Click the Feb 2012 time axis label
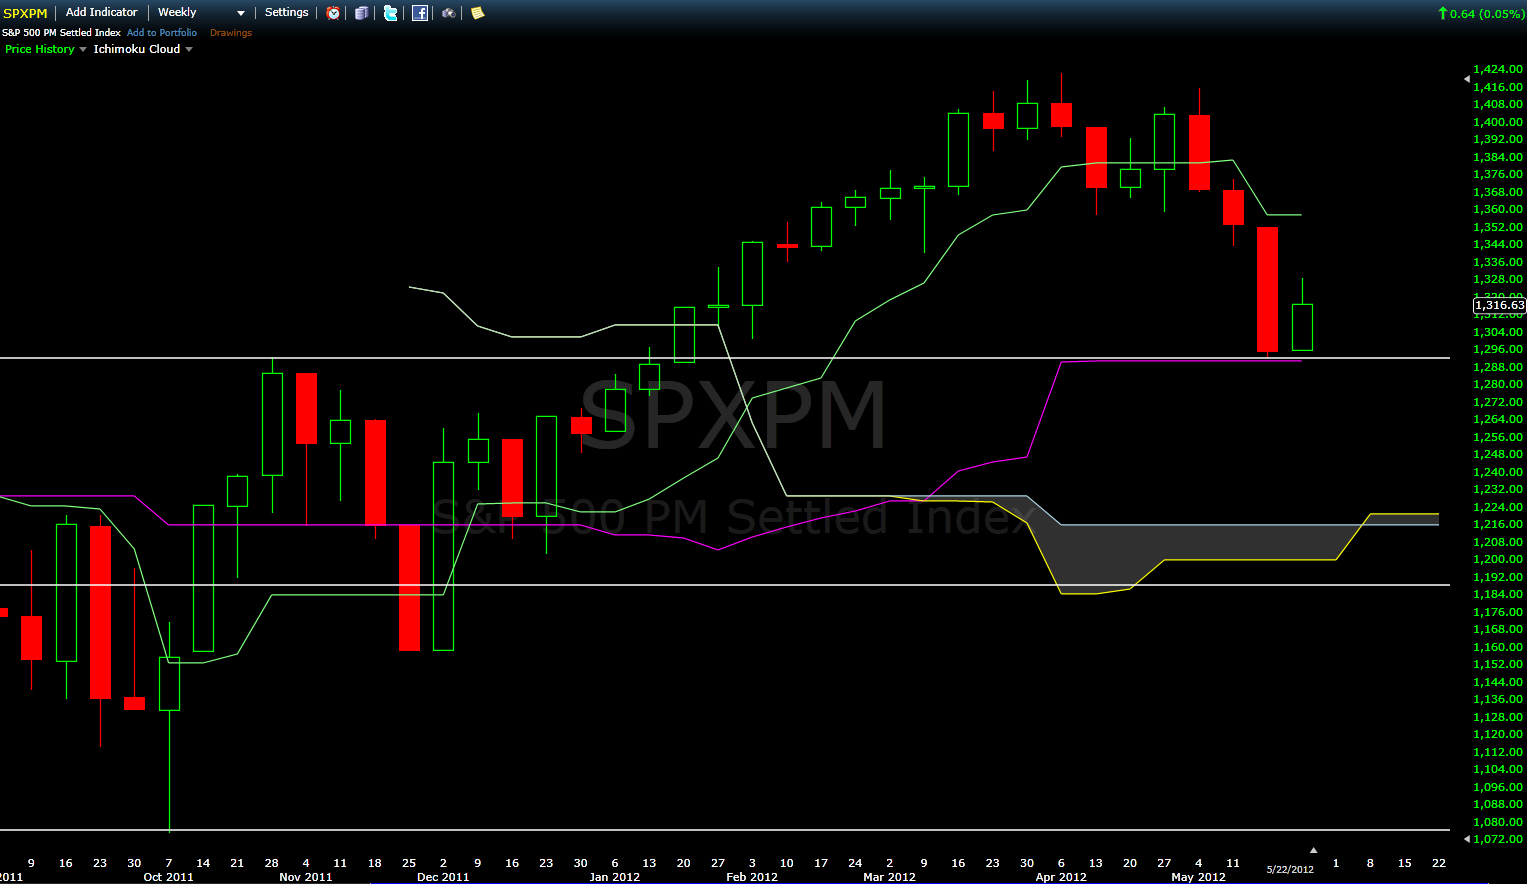1527x884 pixels. point(752,877)
